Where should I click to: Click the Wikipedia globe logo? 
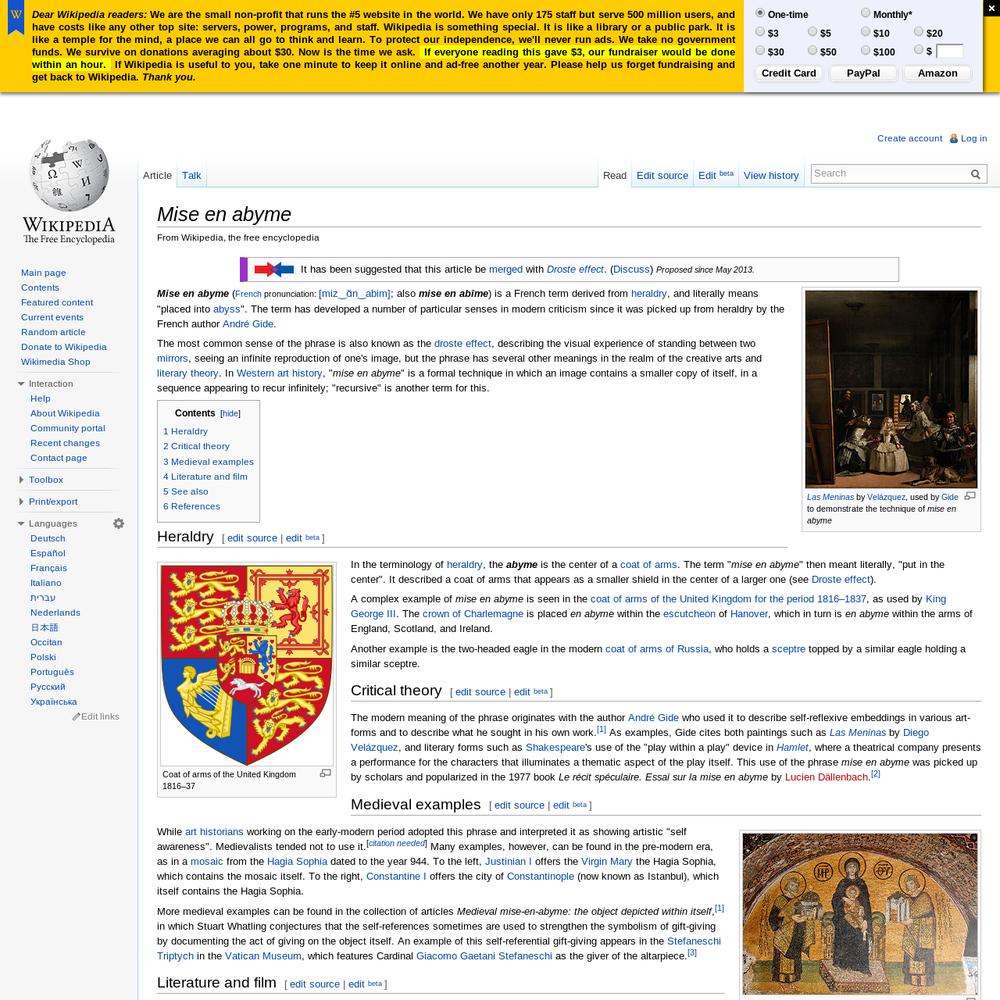pos(70,175)
